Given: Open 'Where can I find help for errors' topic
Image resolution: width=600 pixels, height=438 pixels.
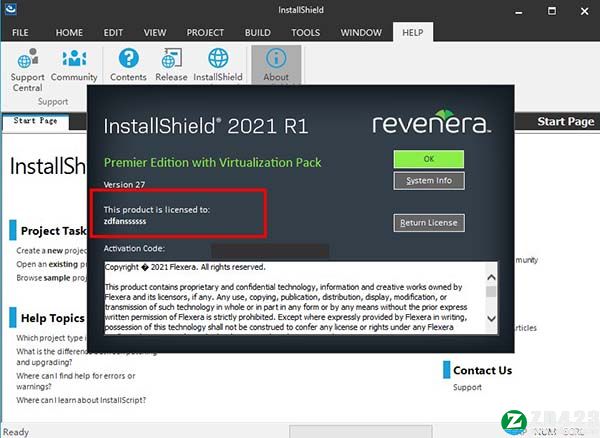Looking at the screenshot, I should [x=76, y=381].
